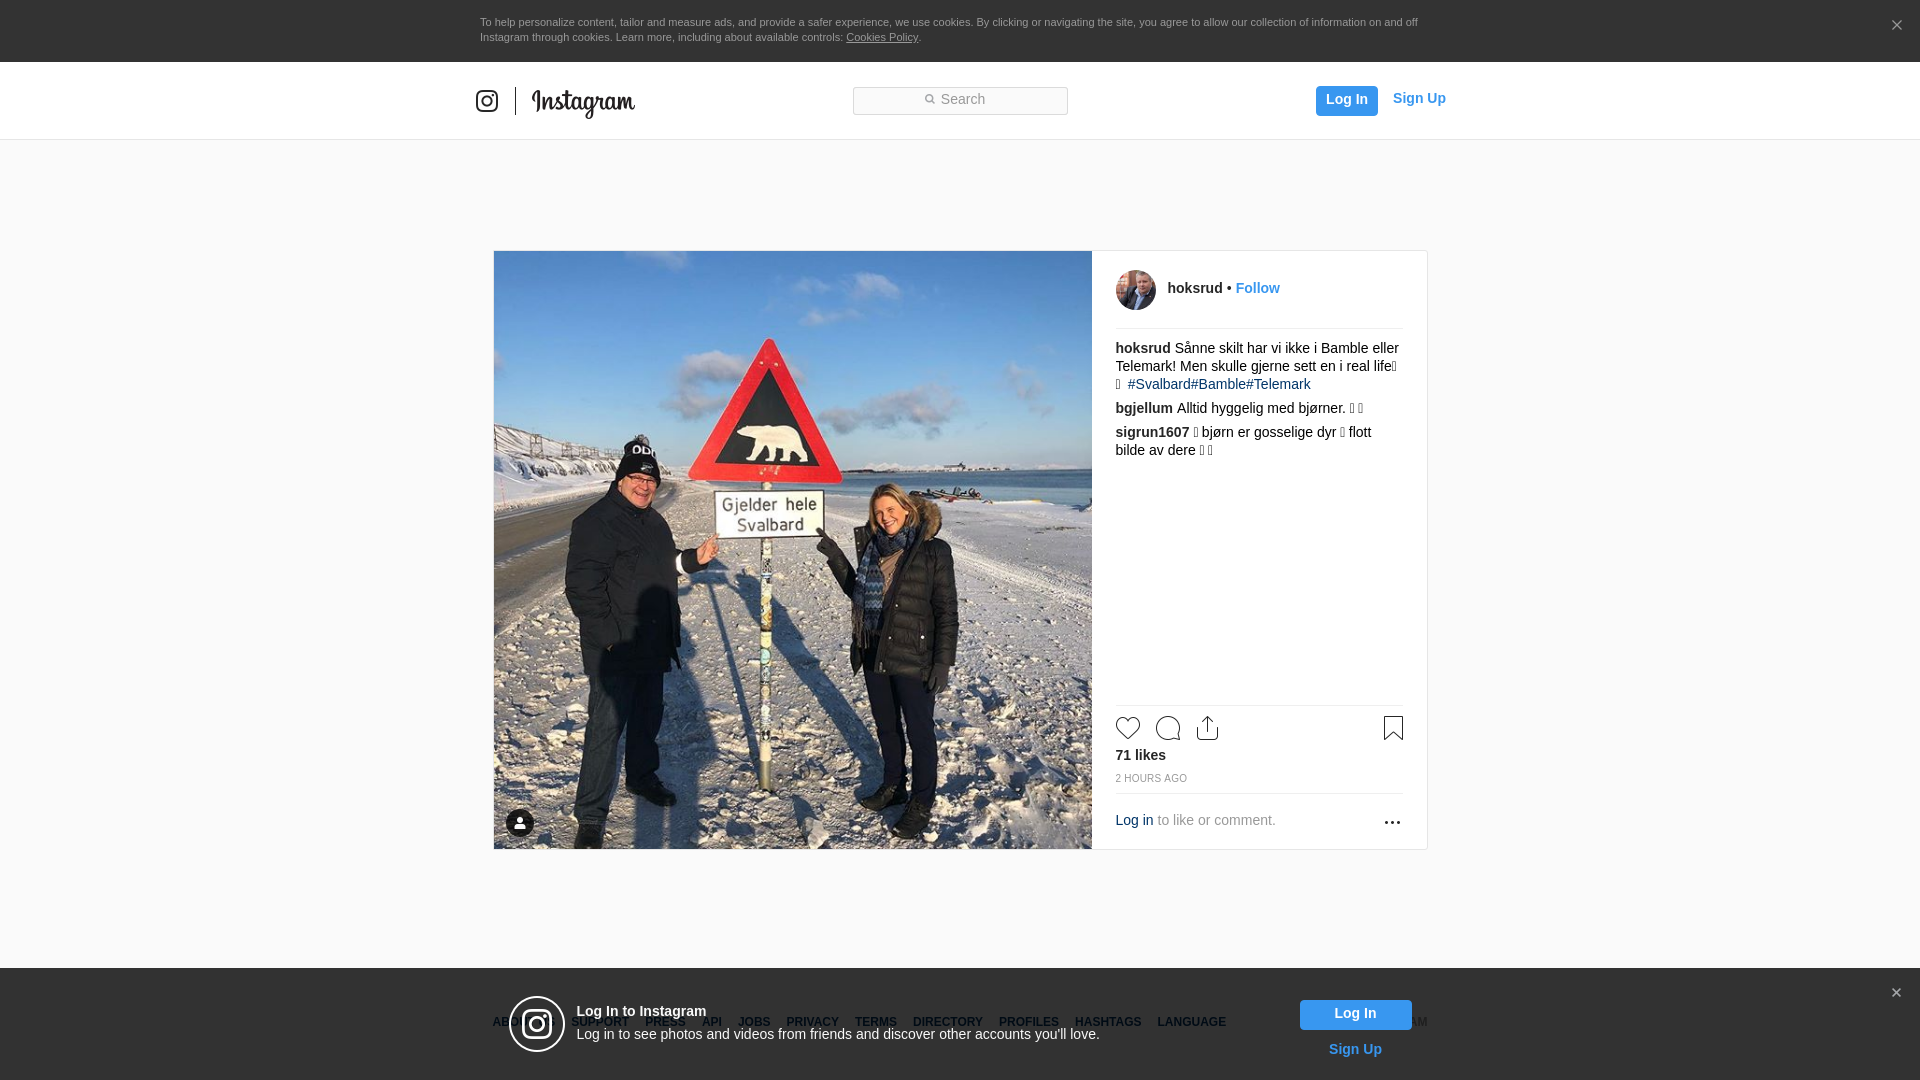Viewport: 1920px width, 1080px height.
Task: Open the Cookies Policy link
Action: (x=882, y=37)
